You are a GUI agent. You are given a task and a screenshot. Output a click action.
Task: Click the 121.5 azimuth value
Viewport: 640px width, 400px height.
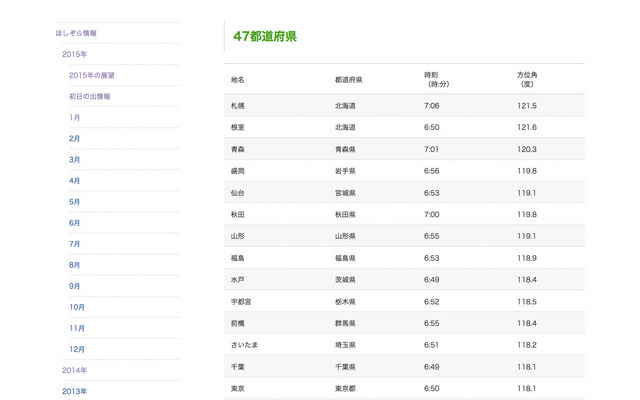tap(527, 106)
